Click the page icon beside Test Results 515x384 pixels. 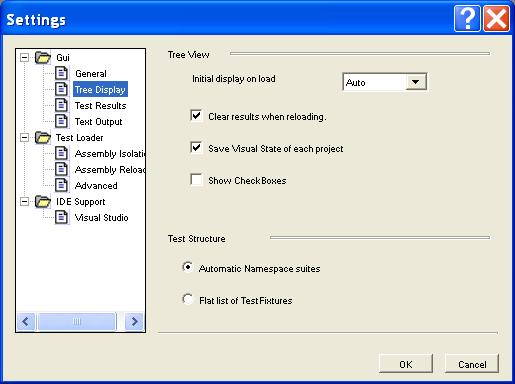(x=61, y=105)
